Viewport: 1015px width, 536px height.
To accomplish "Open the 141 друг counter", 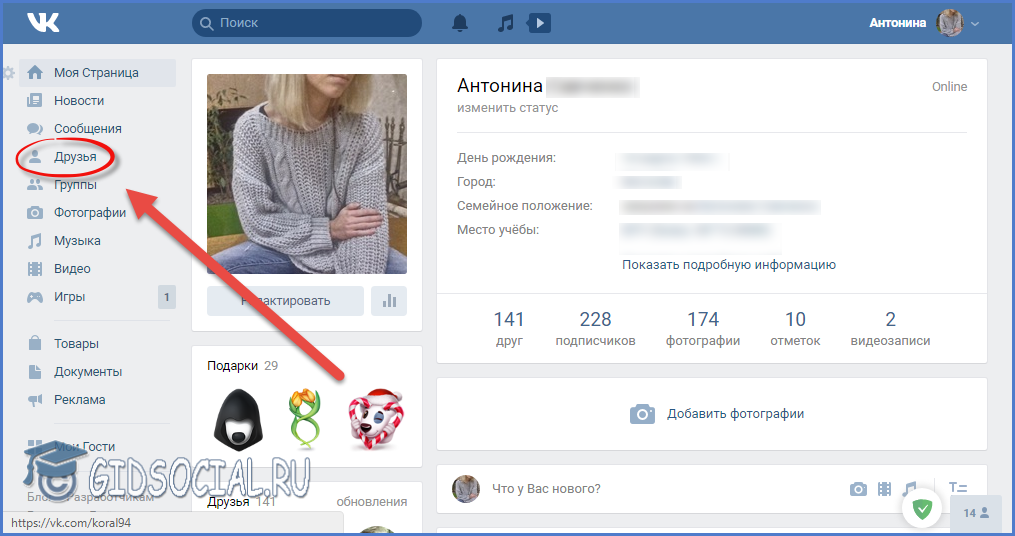I will pos(509,329).
